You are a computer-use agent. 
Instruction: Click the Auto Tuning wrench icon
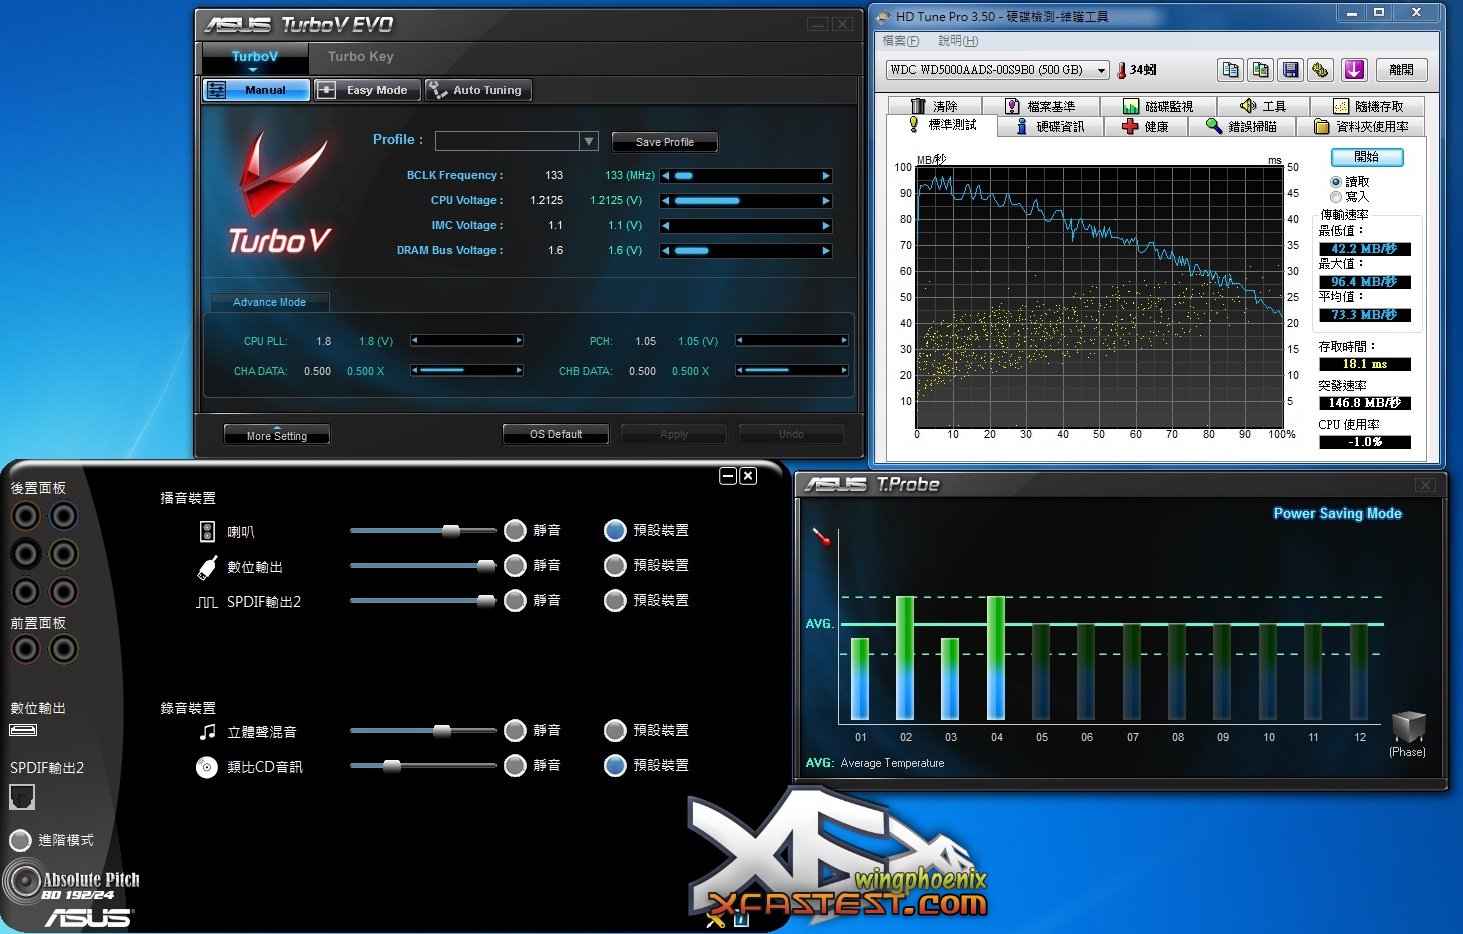[x=437, y=90]
